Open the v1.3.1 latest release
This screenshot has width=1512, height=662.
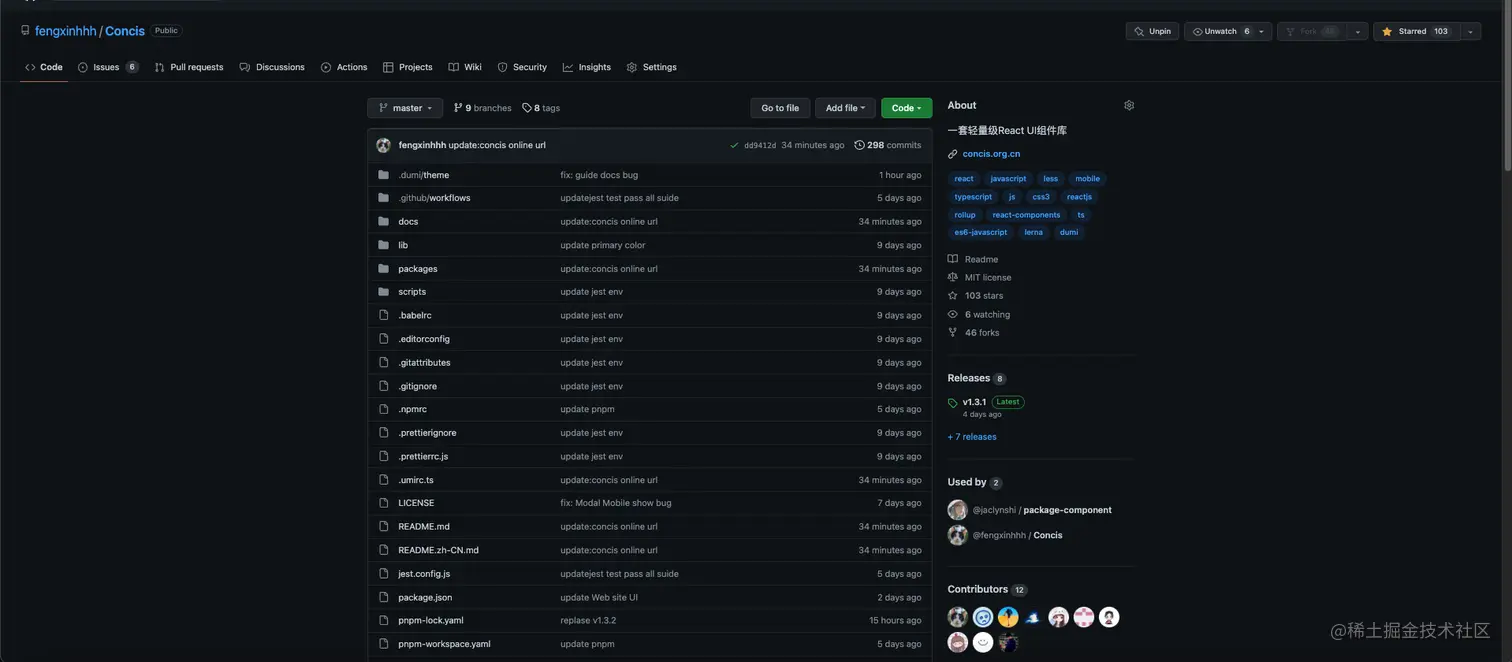pyautogui.click(x=974, y=402)
